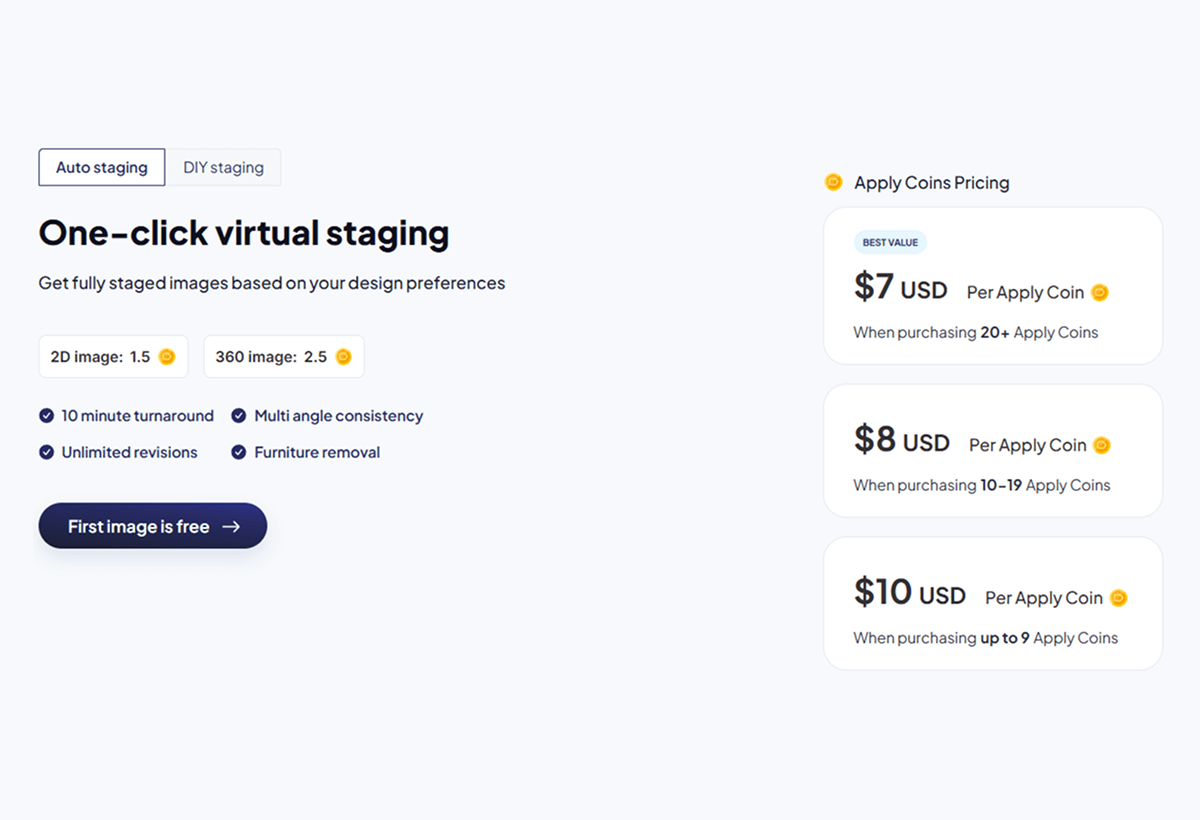Select the BEST VALUE badge
This screenshot has height=820, width=1200.
coord(890,243)
